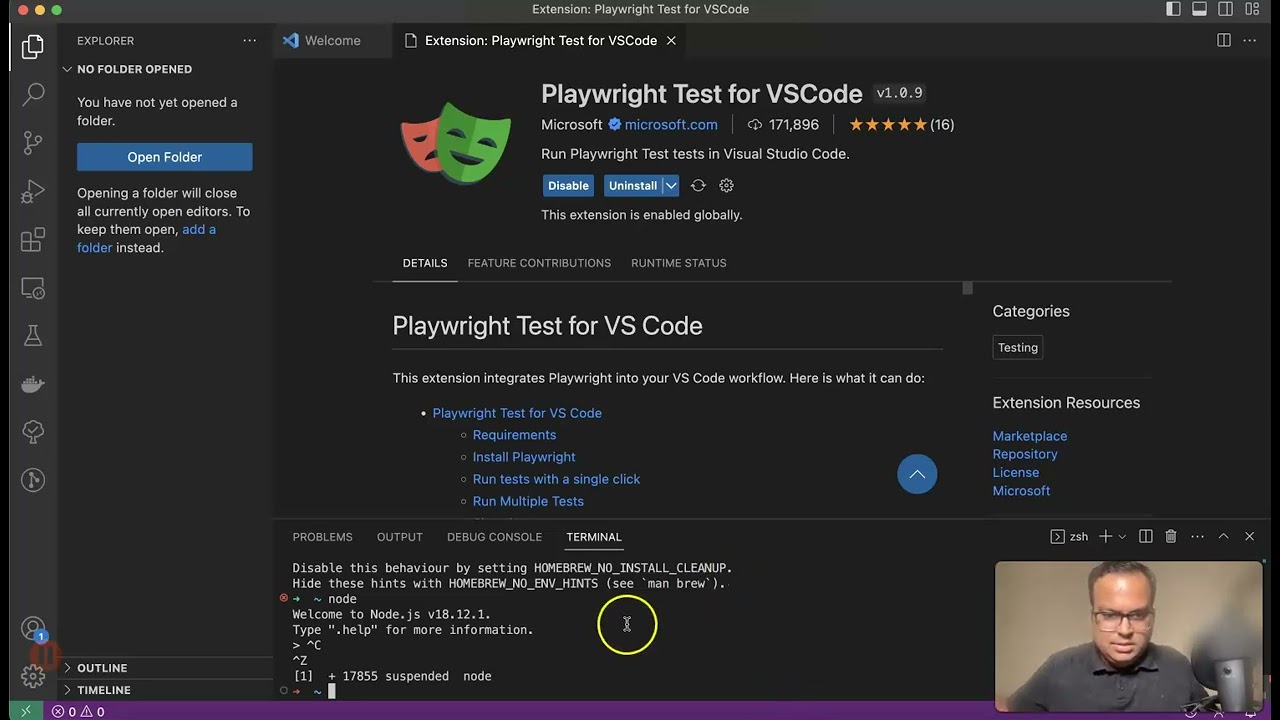Open Uninstall dropdown arrow
This screenshot has width=1280, height=720.
(671, 186)
